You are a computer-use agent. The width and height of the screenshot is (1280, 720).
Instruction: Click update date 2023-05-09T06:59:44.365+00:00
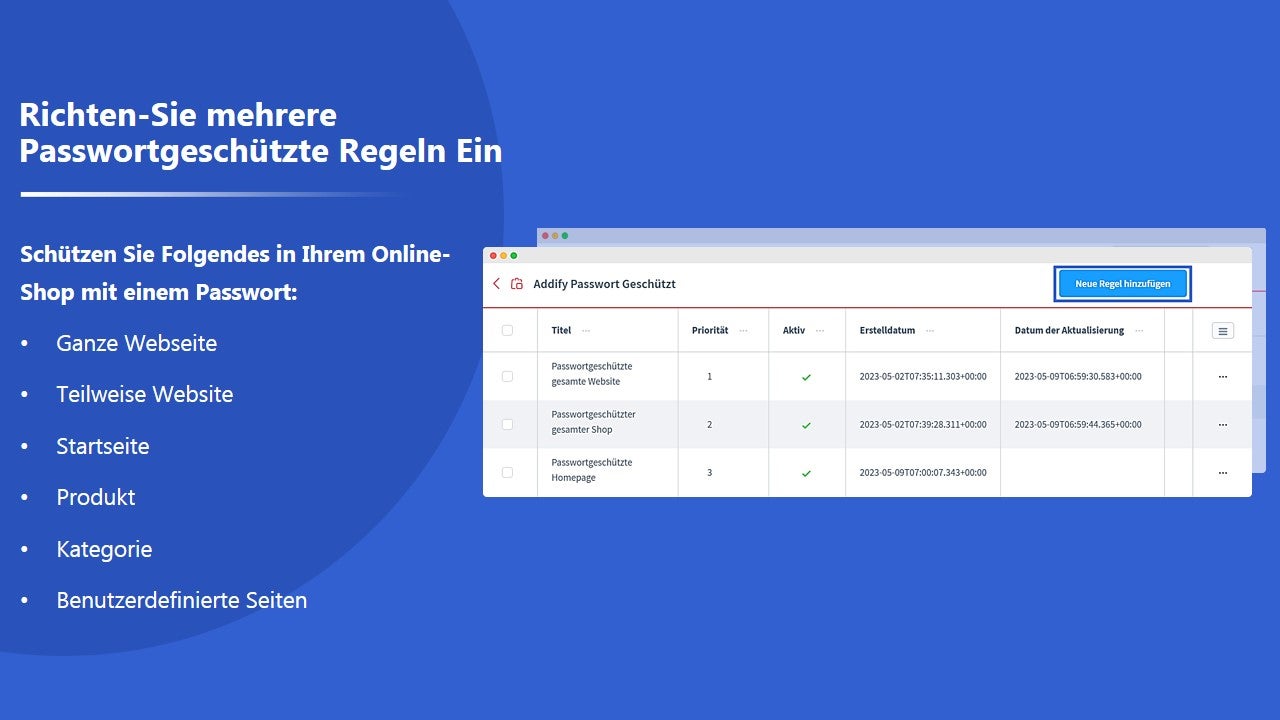coord(1078,425)
